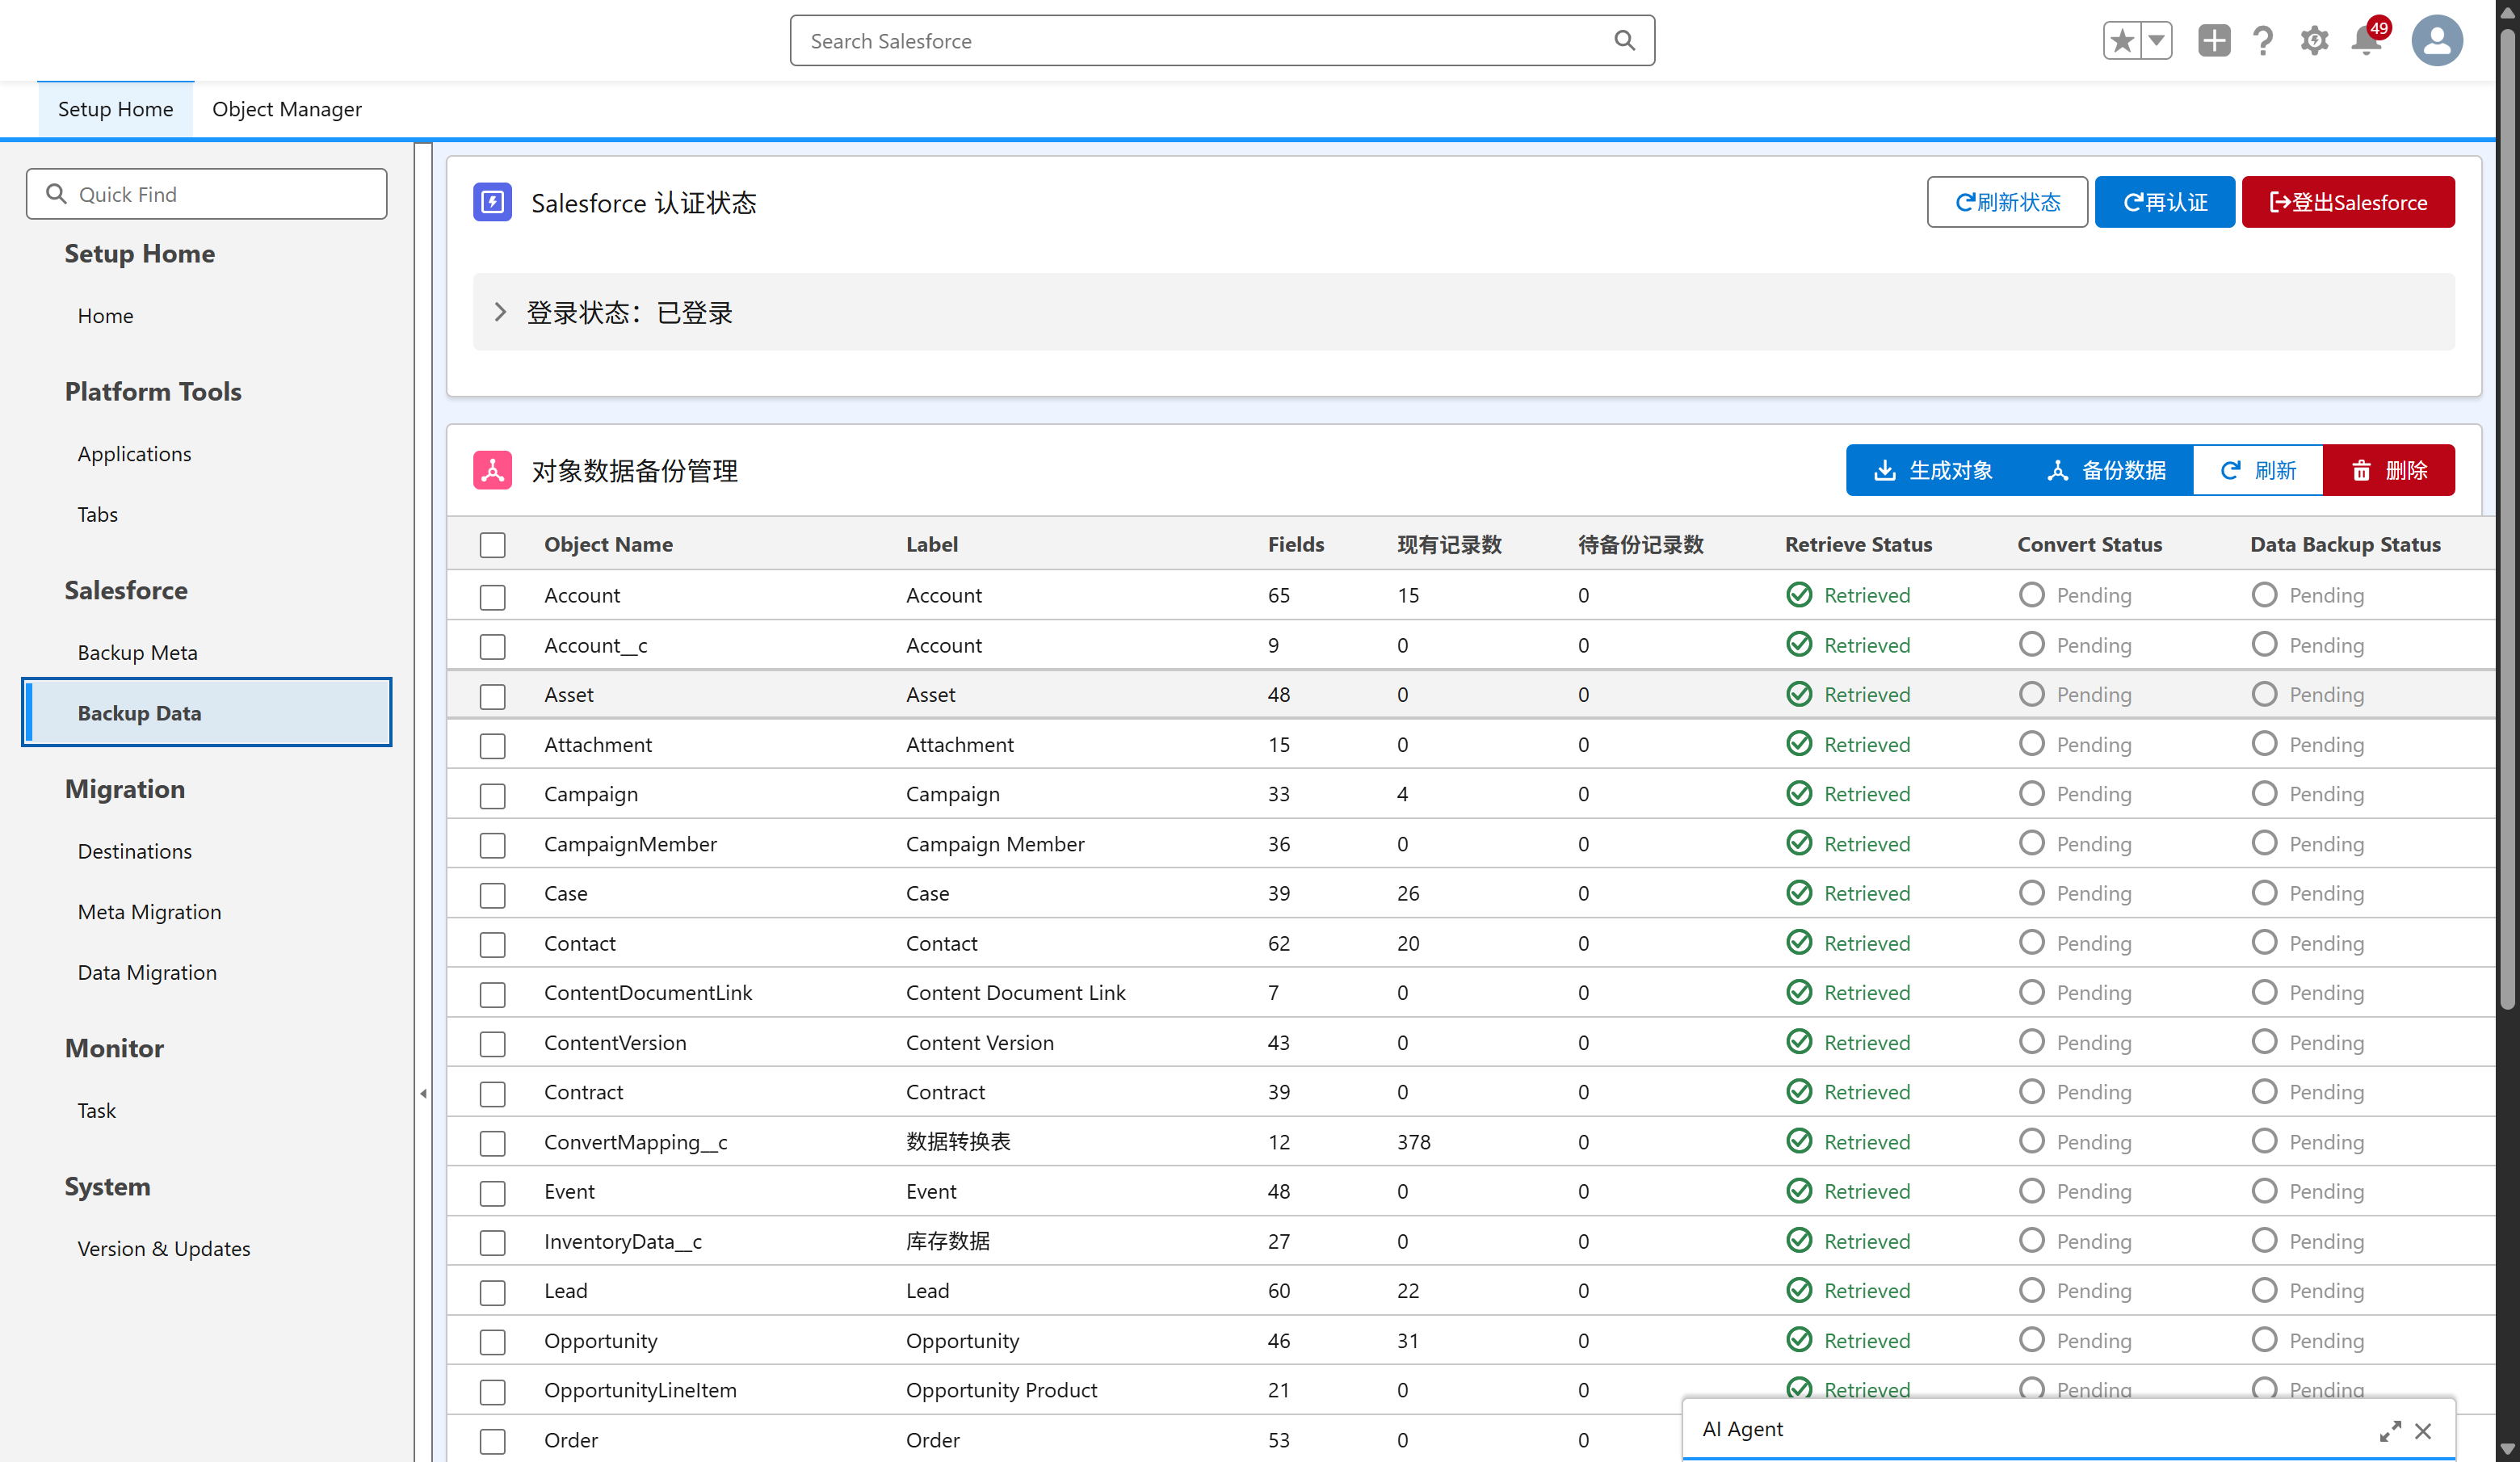
Task: Click the ConvertMapping__c object name
Action: pos(636,1142)
